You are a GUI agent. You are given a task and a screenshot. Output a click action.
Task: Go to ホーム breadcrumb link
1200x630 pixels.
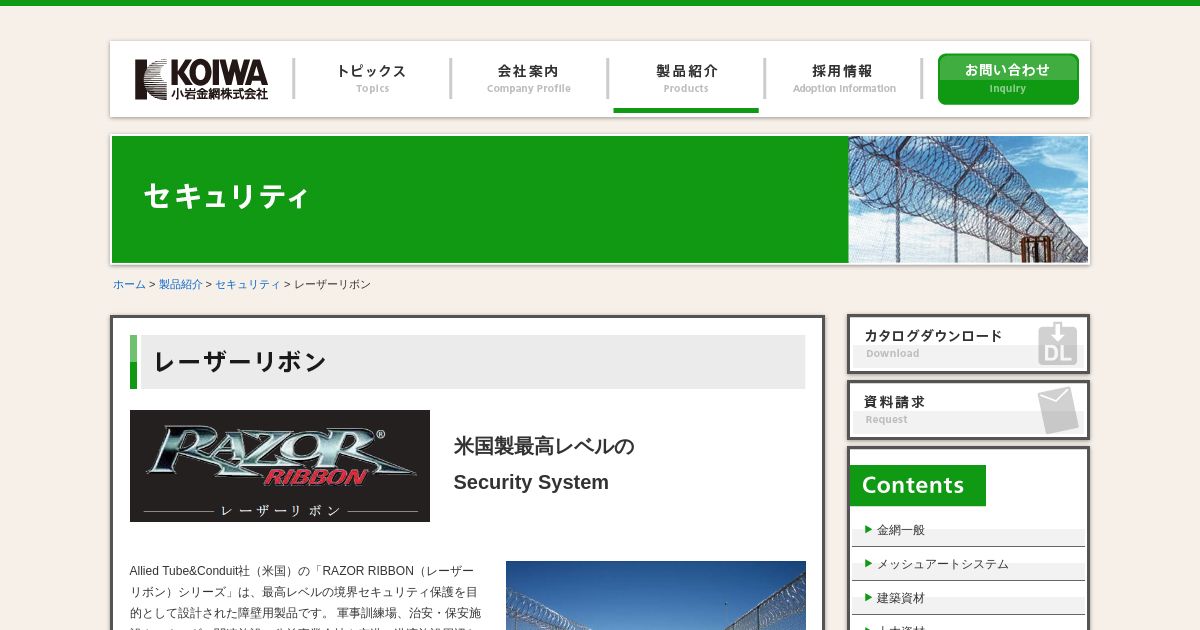click(x=129, y=285)
